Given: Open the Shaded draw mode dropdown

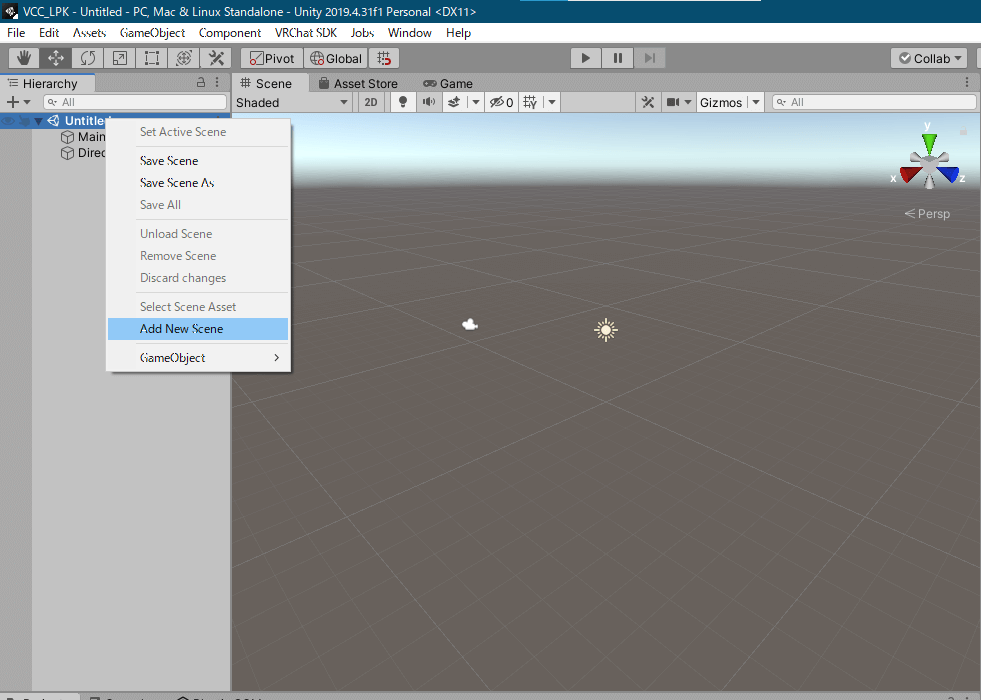Looking at the screenshot, I should point(292,102).
